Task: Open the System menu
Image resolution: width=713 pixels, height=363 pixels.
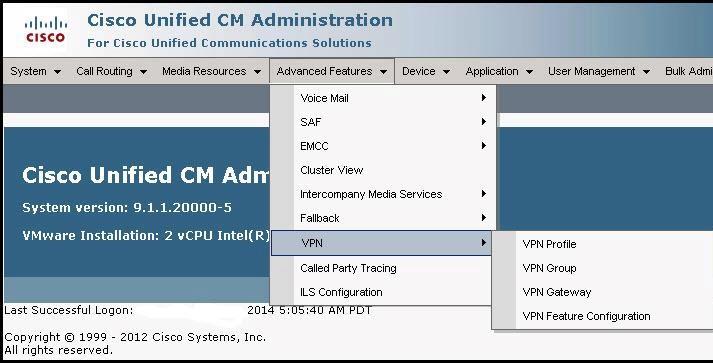Action: 35,71
